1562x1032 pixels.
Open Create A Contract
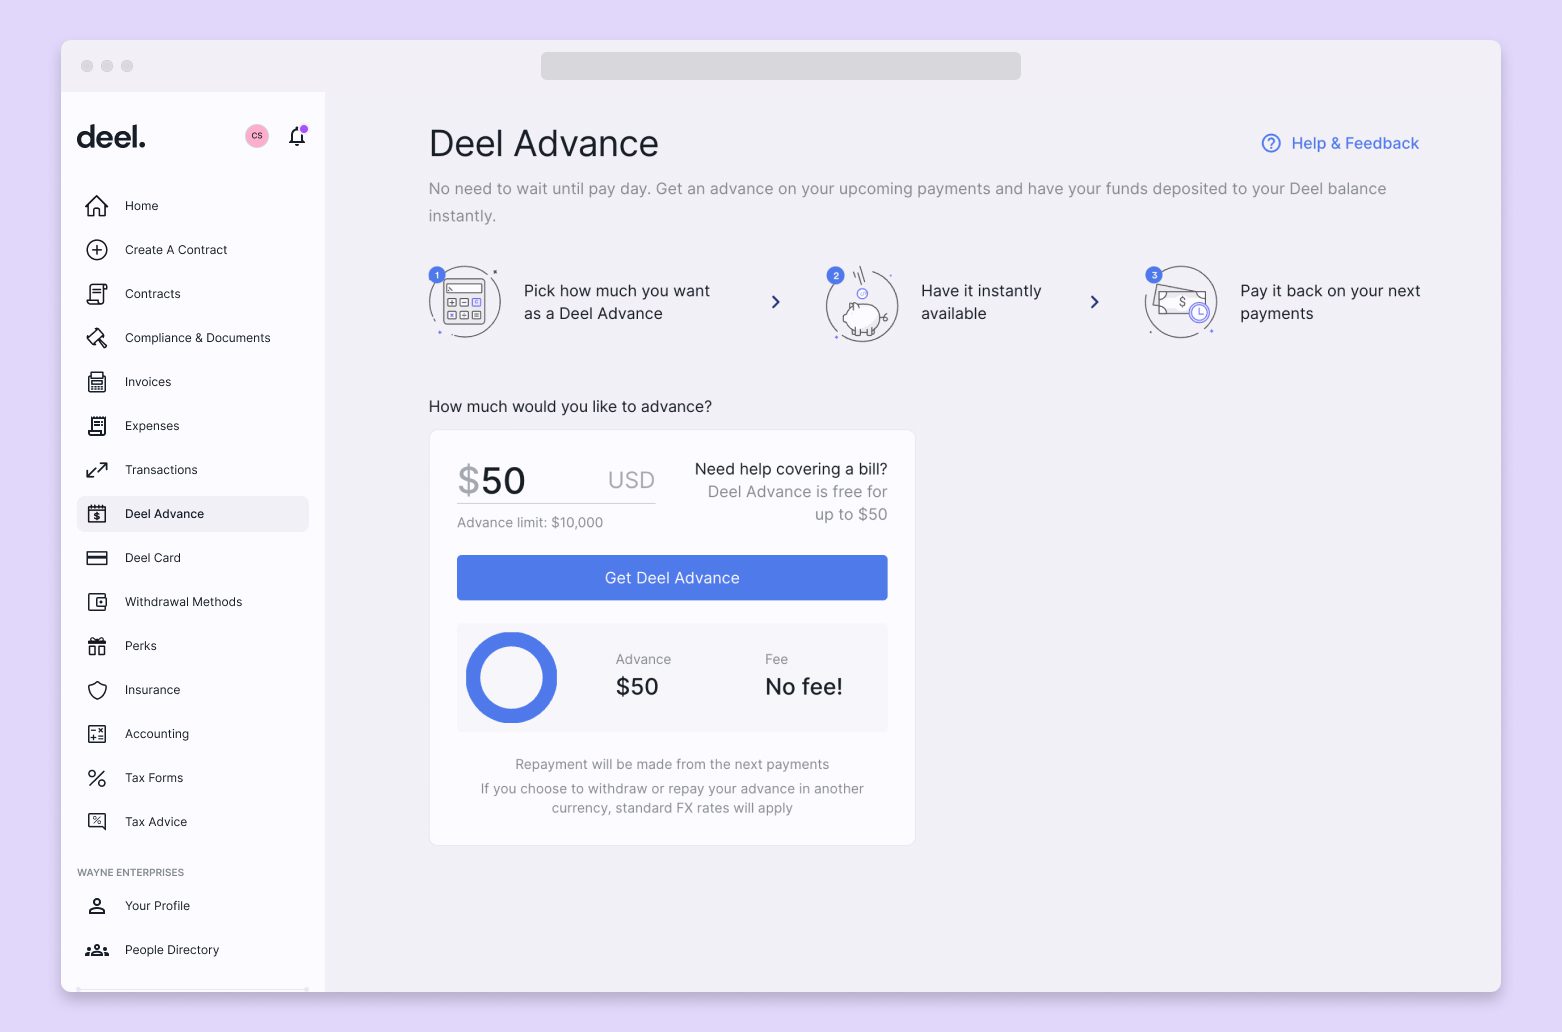coord(176,249)
